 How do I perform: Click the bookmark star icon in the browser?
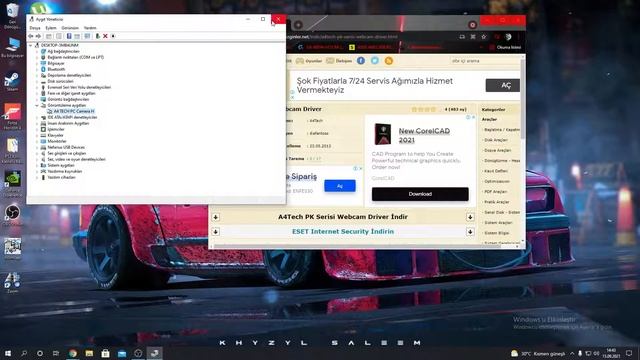coord(484,37)
